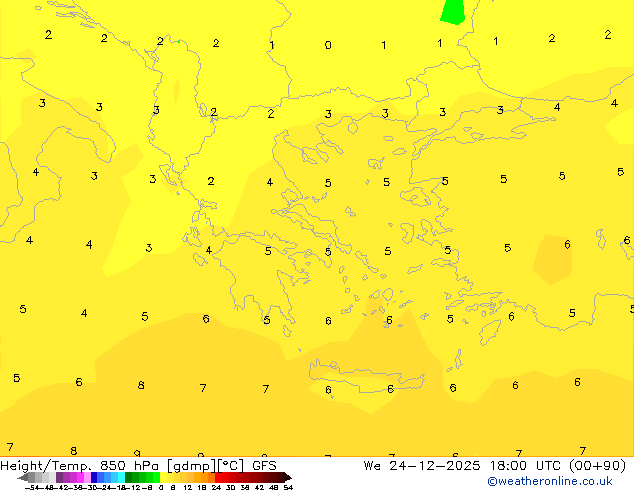Pick the dark blue legend swatch
This screenshot has width=634, height=490.
(94, 477)
